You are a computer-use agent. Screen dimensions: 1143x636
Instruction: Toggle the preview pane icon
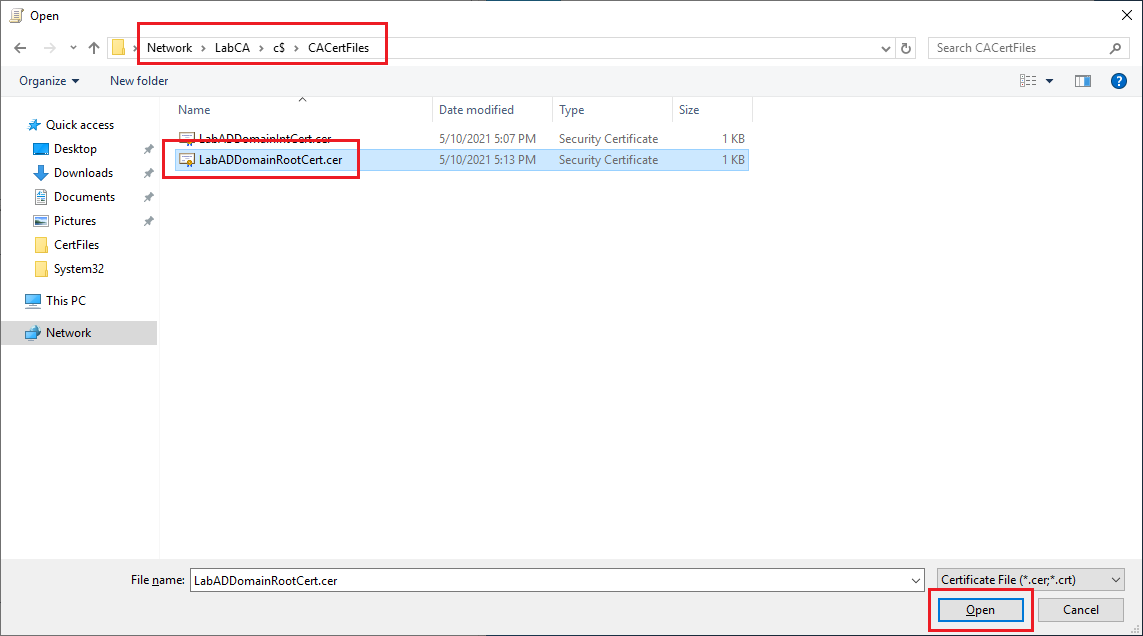click(x=1082, y=81)
